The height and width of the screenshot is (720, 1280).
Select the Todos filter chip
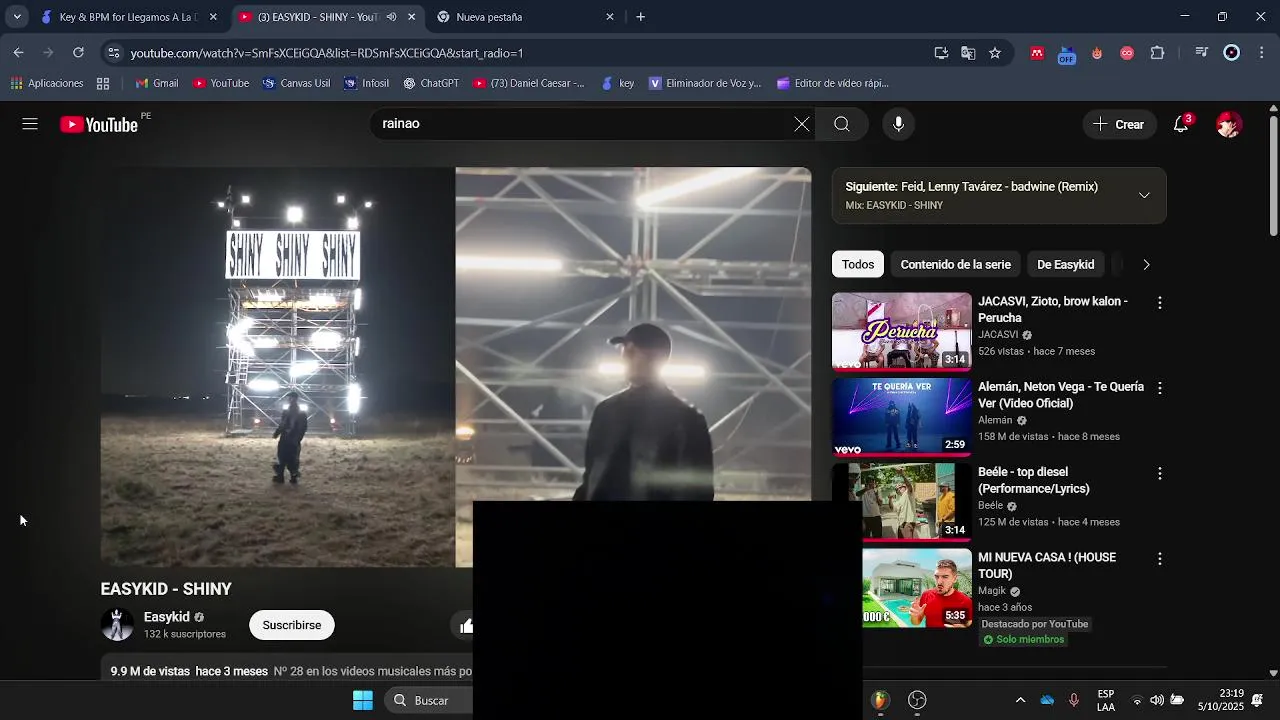pos(858,264)
